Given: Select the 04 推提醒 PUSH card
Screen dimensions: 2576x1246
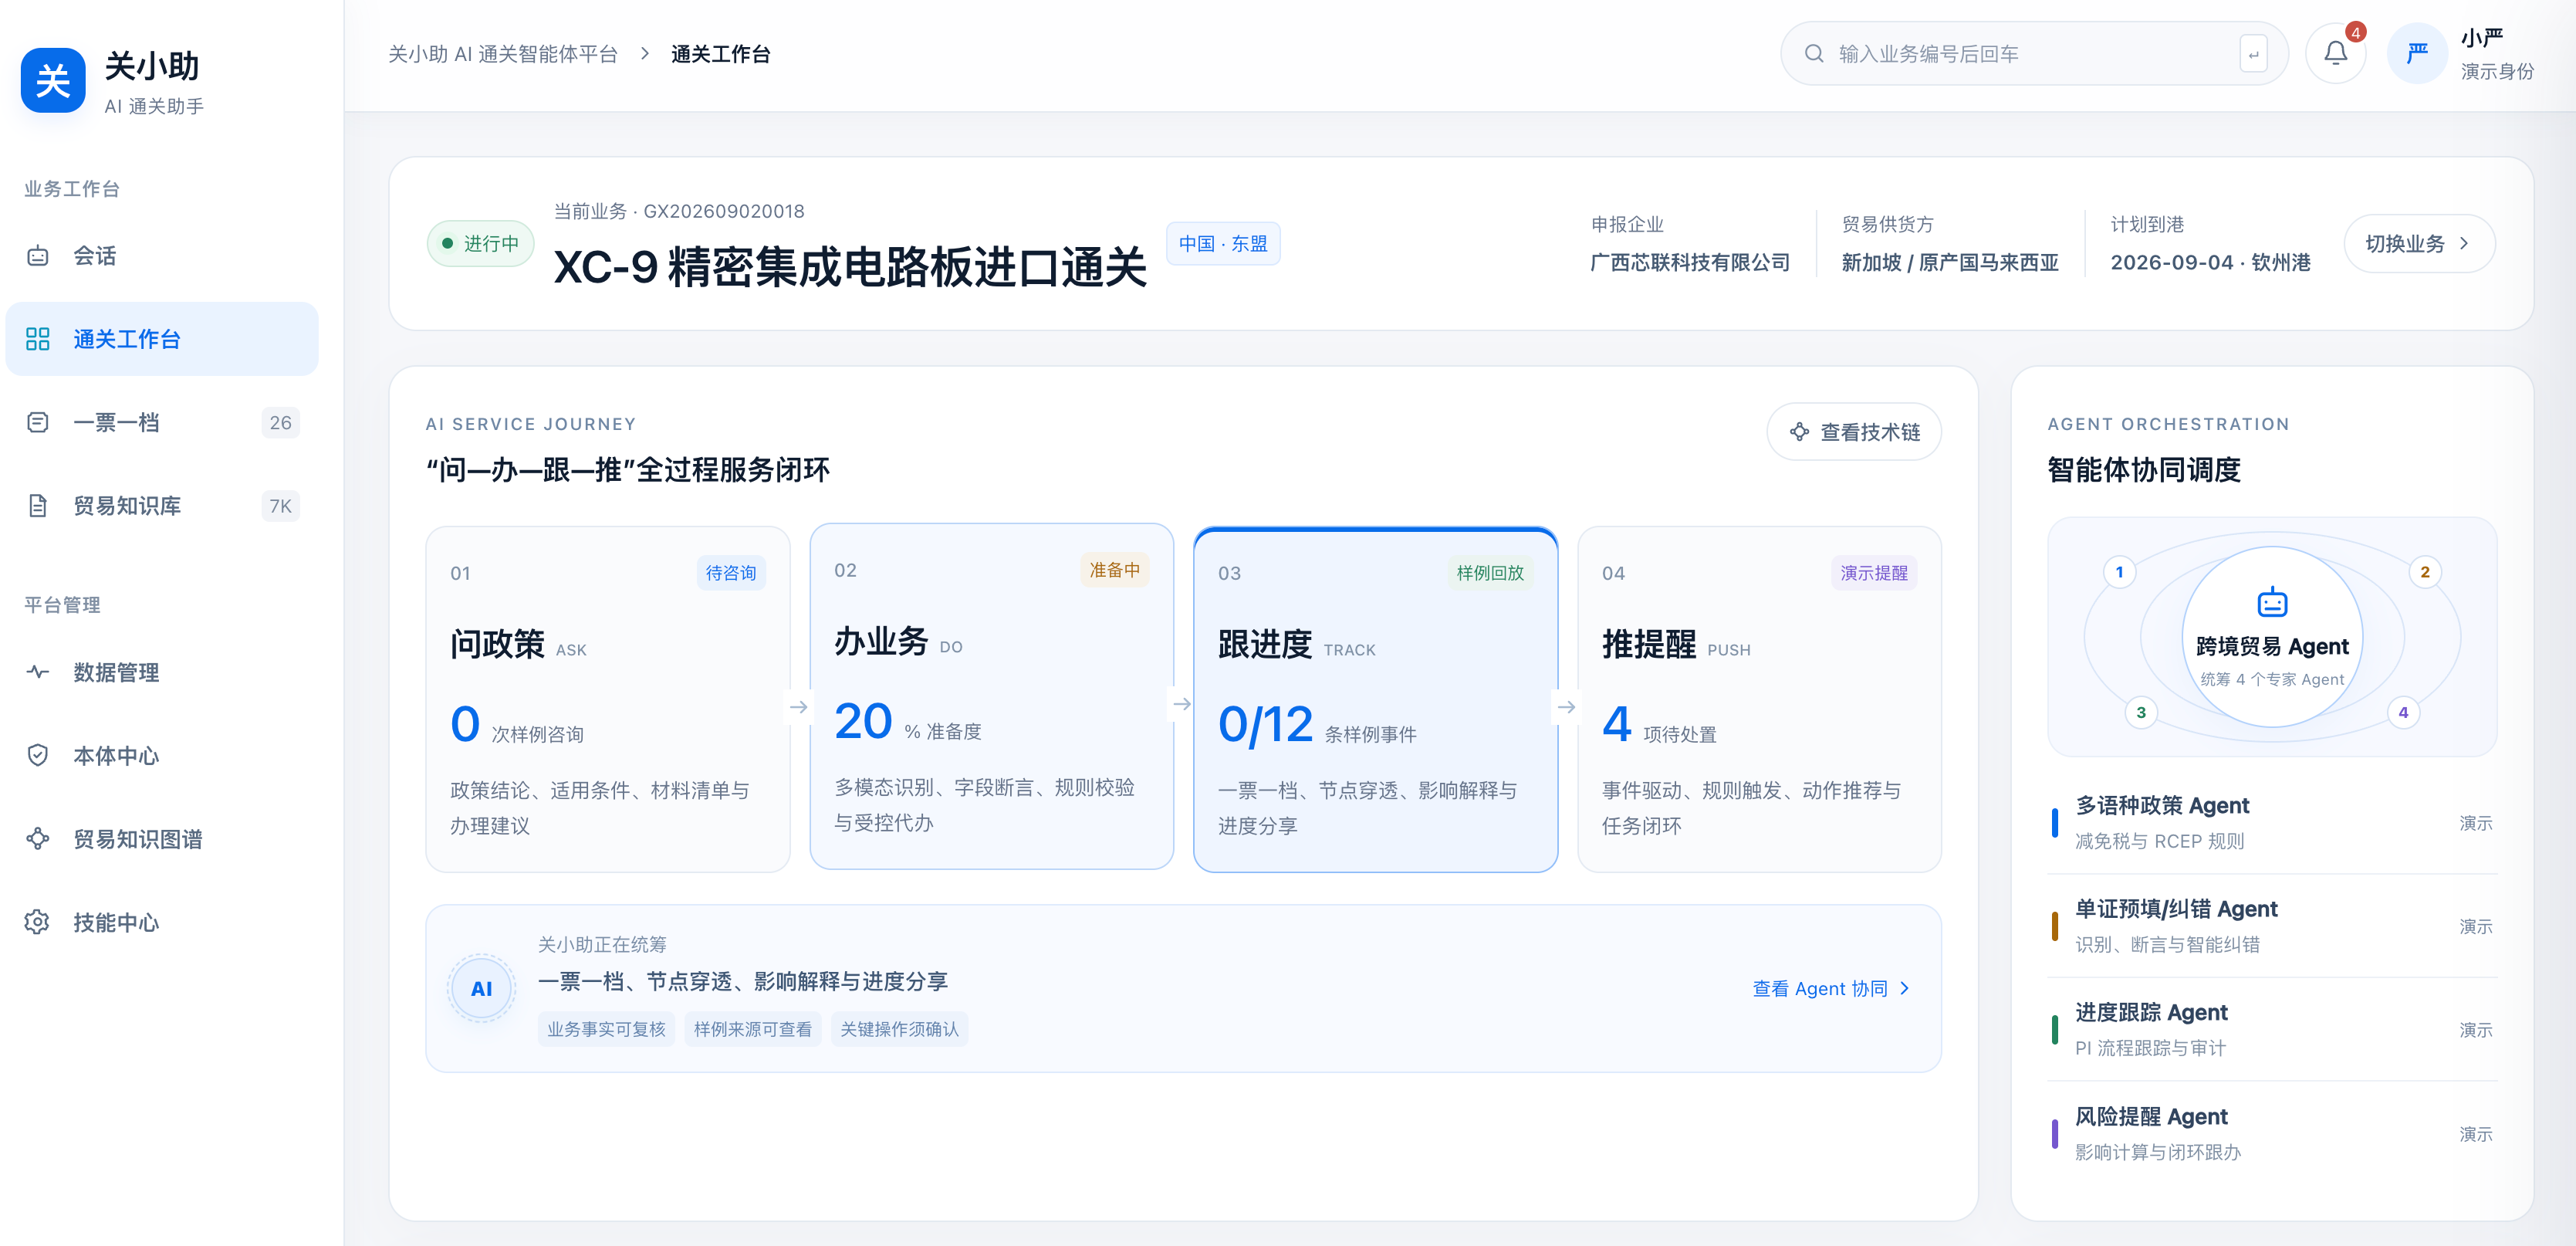Looking at the screenshot, I should [1760, 699].
